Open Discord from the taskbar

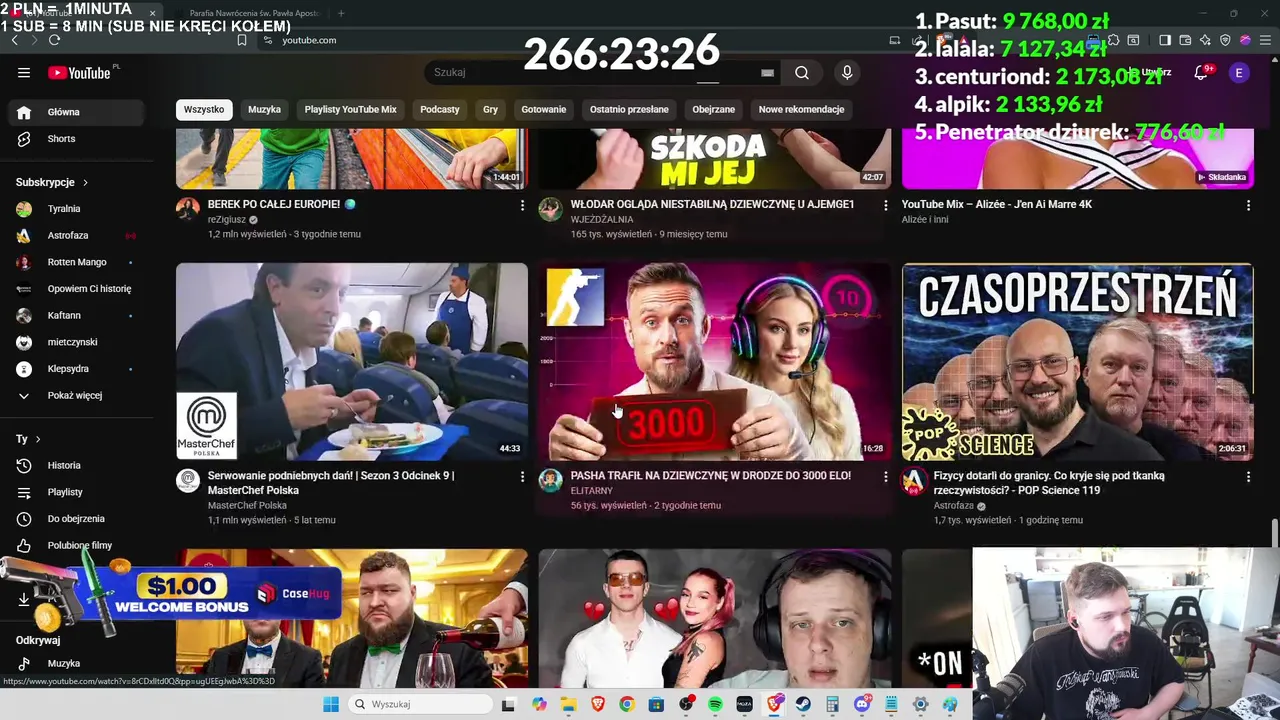(862, 704)
